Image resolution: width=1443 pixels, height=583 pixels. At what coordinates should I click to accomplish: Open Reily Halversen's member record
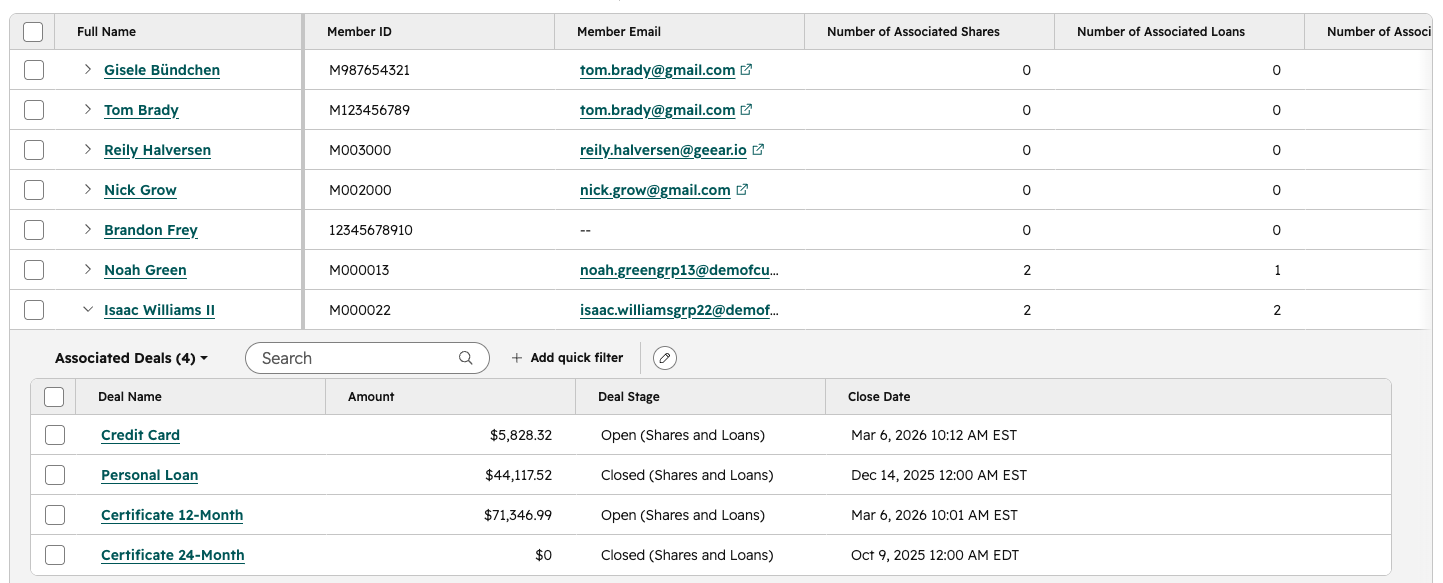[x=157, y=150]
